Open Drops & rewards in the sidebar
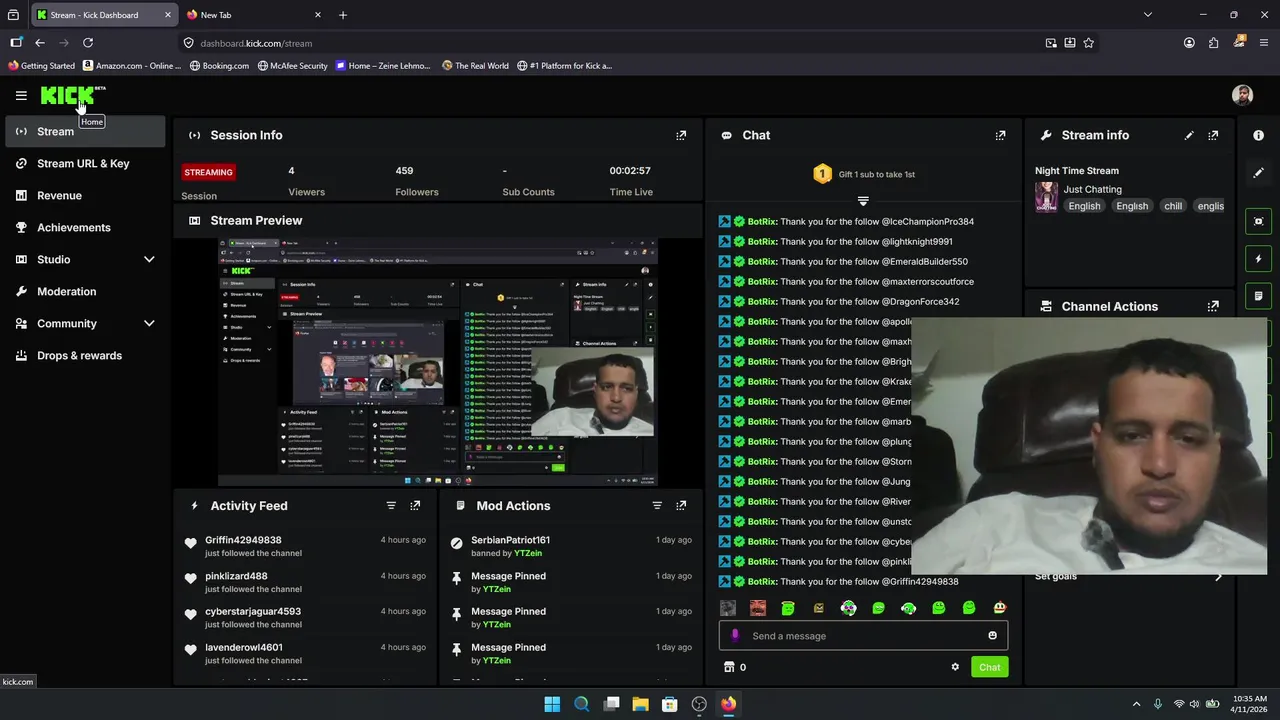Image resolution: width=1280 pixels, height=720 pixels. (85, 355)
